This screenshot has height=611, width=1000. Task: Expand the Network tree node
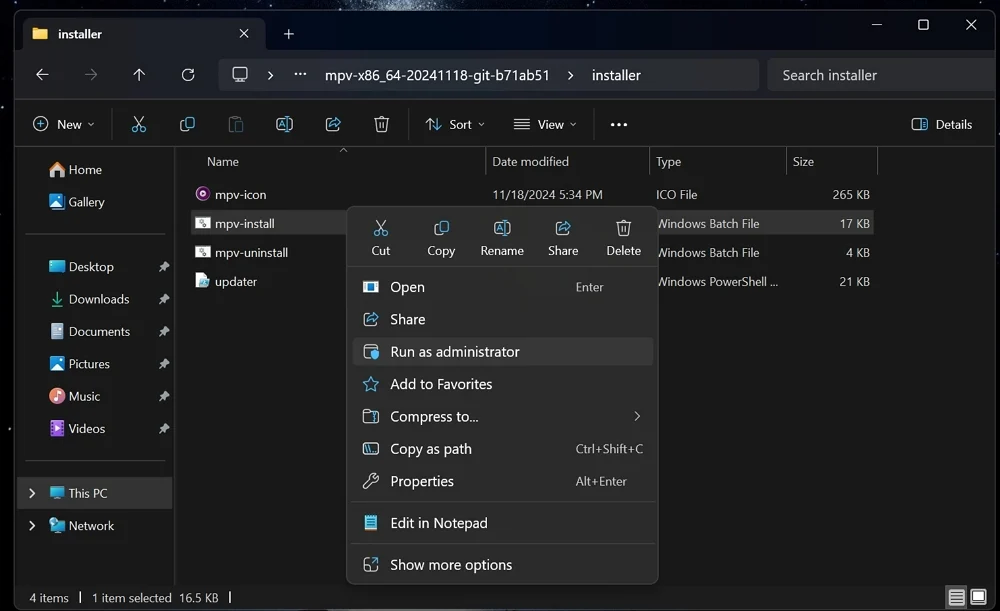coord(32,526)
